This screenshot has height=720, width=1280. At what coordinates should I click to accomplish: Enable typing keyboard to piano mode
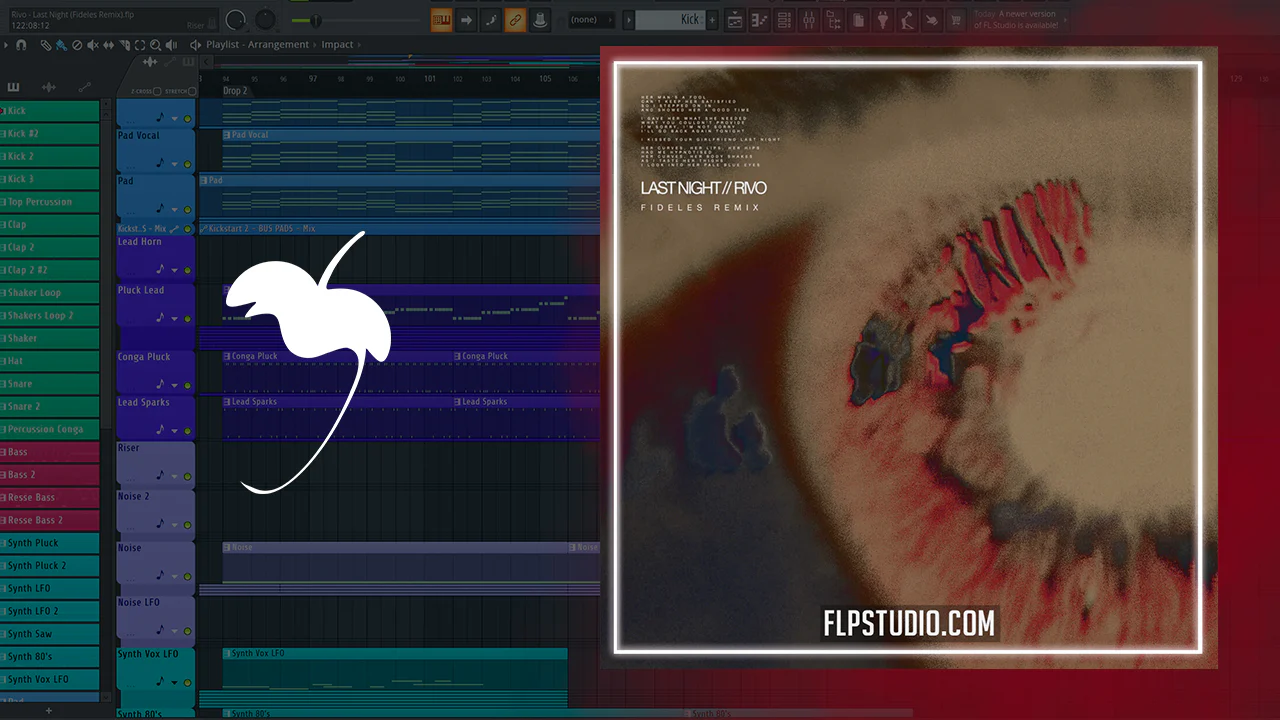[441, 19]
